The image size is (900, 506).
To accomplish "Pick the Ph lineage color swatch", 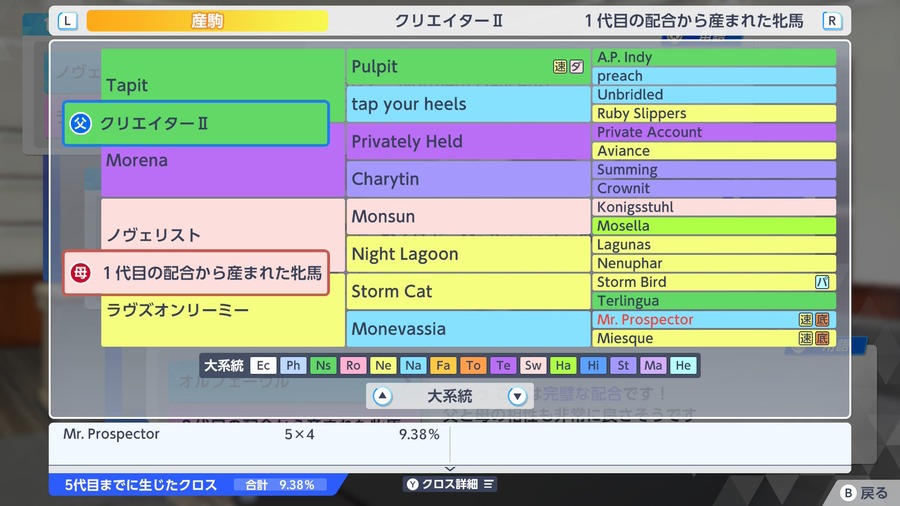I will 293,365.
